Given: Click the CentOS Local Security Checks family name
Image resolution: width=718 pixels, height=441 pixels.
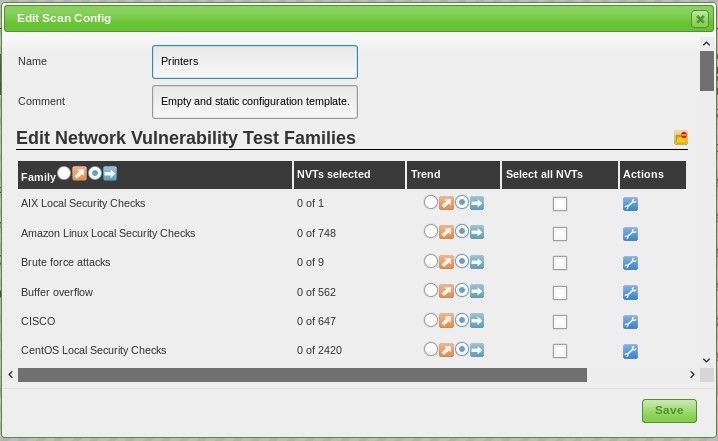Looking at the screenshot, I should [x=93, y=350].
